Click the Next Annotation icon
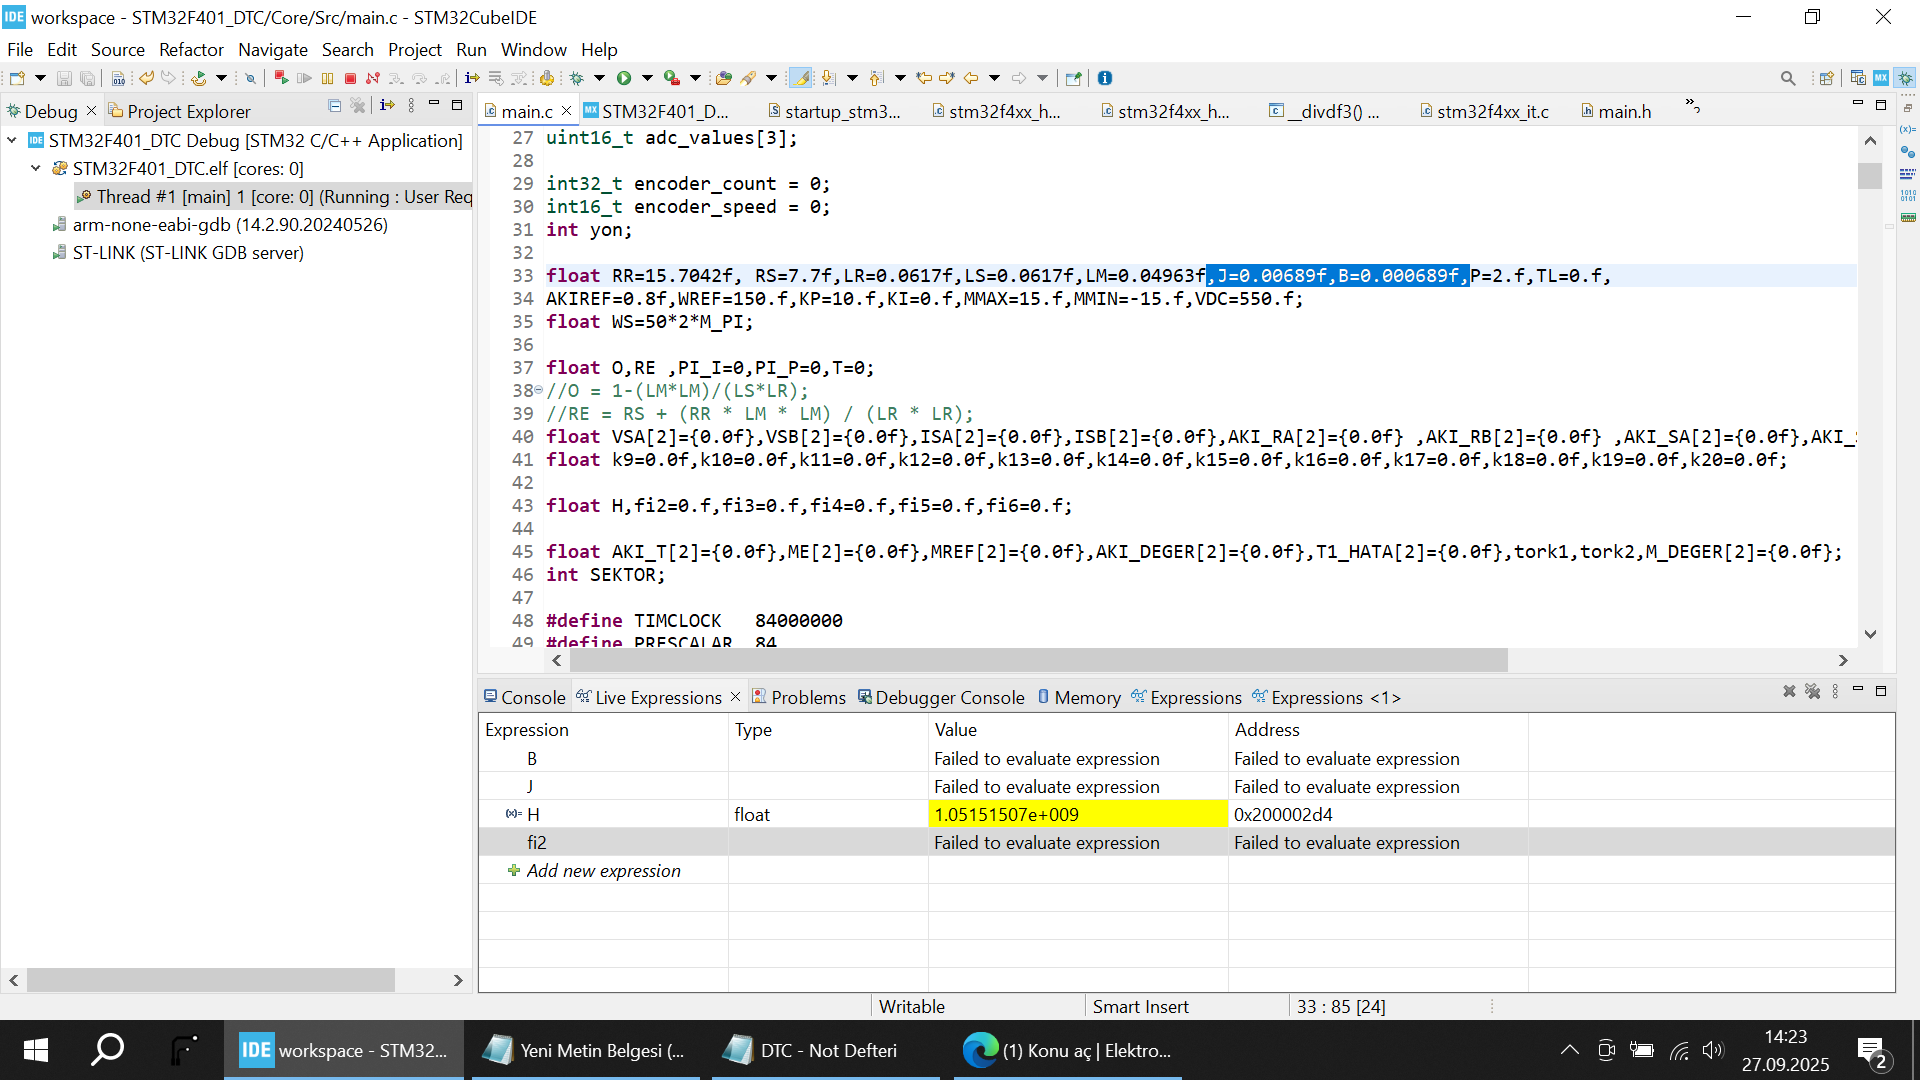Screen dimensions: 1920x1080 828,78
